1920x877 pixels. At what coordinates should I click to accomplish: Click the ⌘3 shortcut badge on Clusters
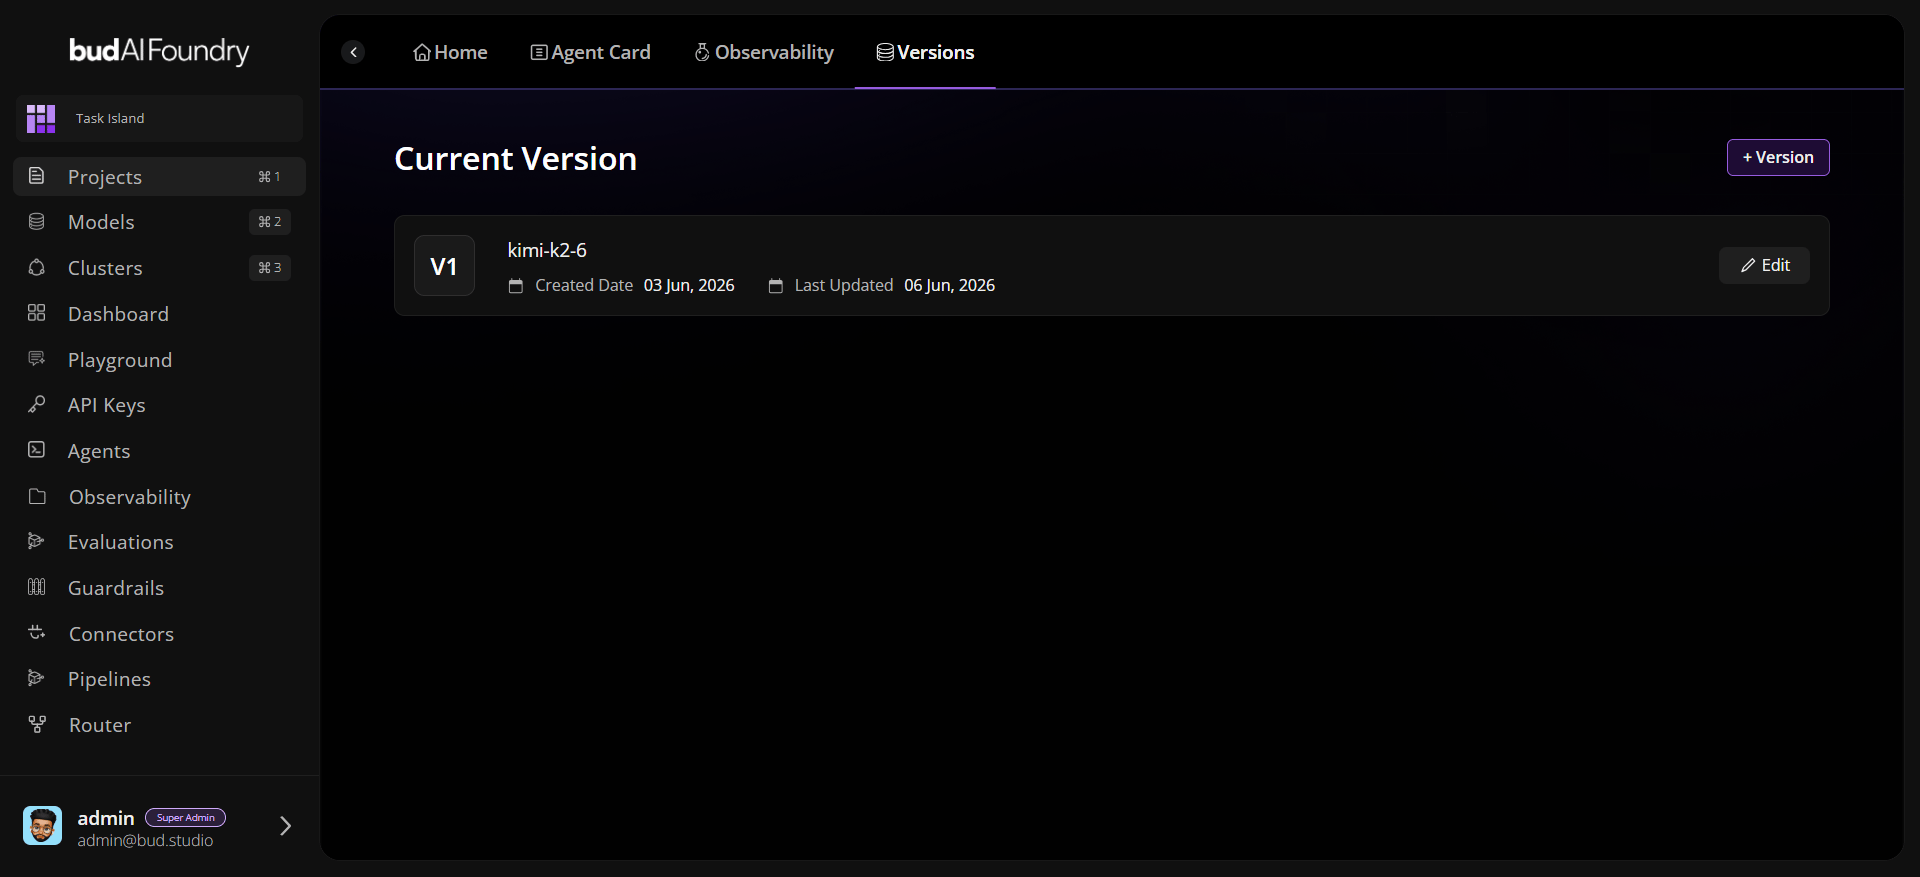(x=270, y=268)
